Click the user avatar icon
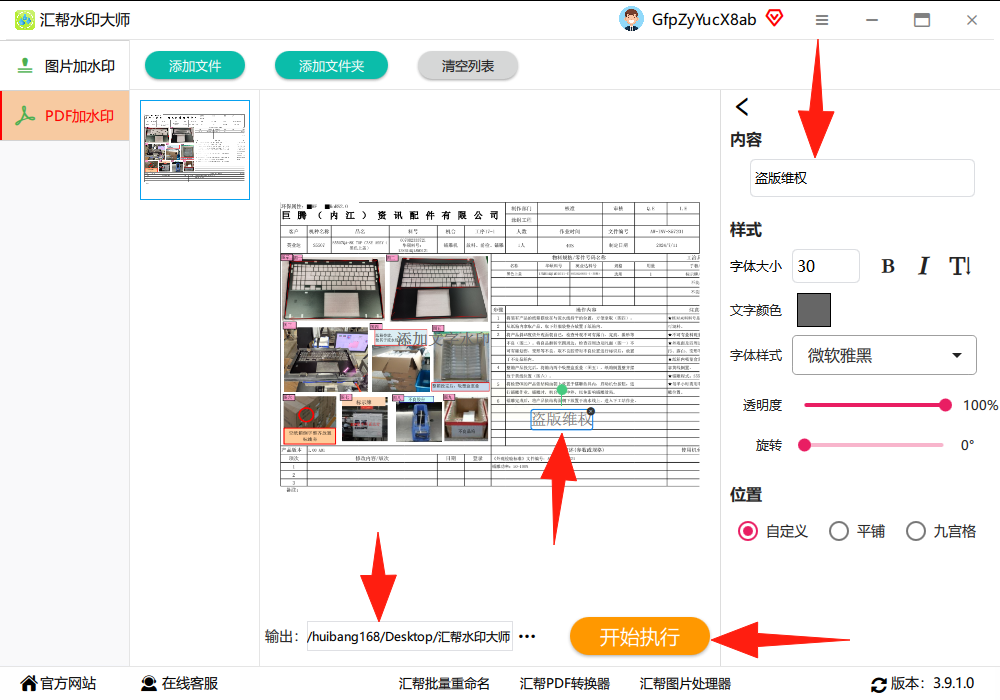 click(x=631, y=19)
